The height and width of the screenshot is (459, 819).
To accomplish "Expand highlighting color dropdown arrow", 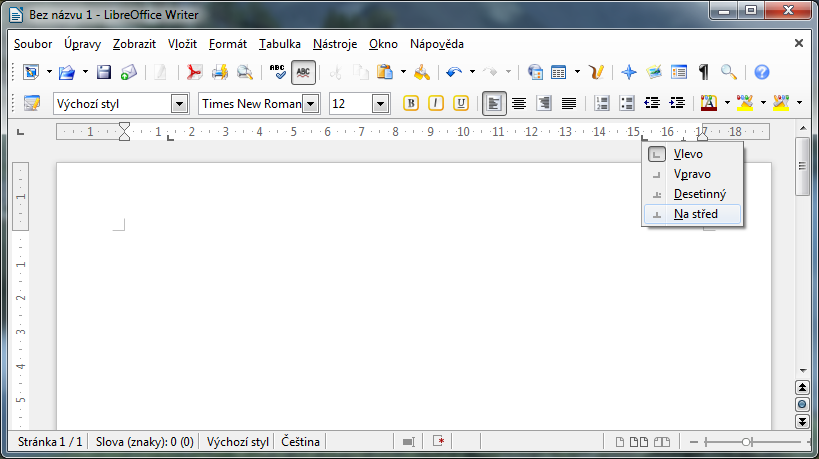I will pos(763,103).
